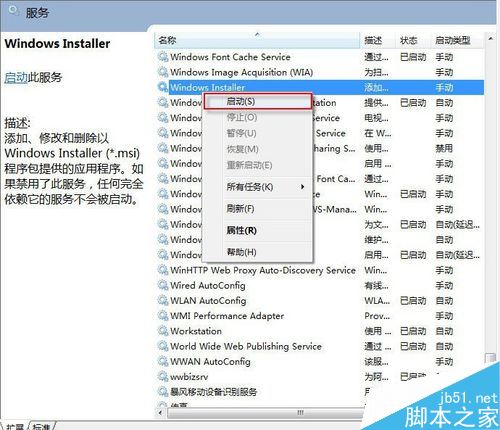This screenshot has height=430, width=500.
Task: Click the 启动 link to start service
Action: [x=16, y=77]
